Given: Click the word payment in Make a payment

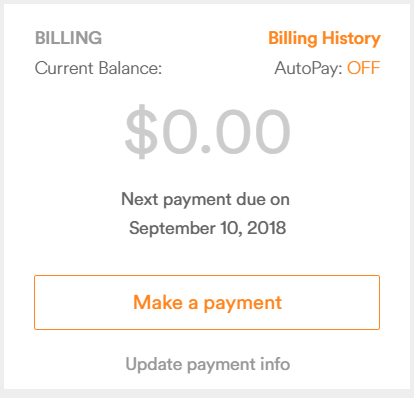Looking at the screenshot, I should coord(243,304).
